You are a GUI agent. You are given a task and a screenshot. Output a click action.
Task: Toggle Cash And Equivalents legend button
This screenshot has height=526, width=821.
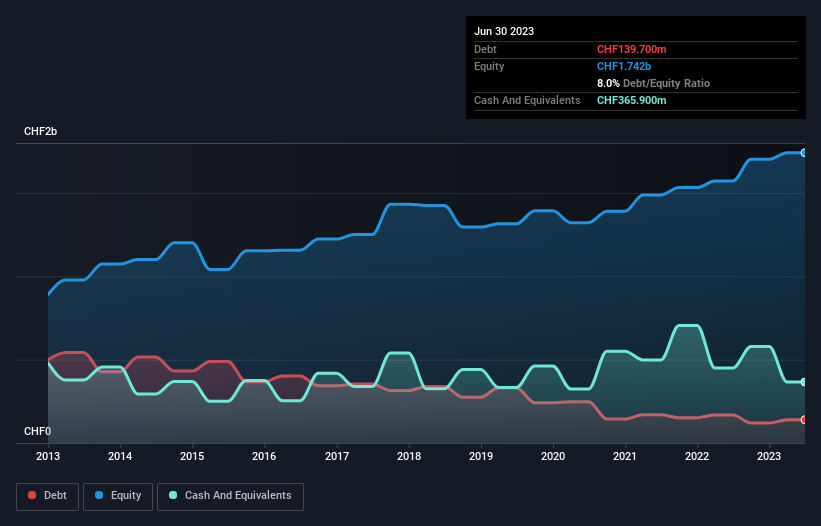tap(230, 496)
